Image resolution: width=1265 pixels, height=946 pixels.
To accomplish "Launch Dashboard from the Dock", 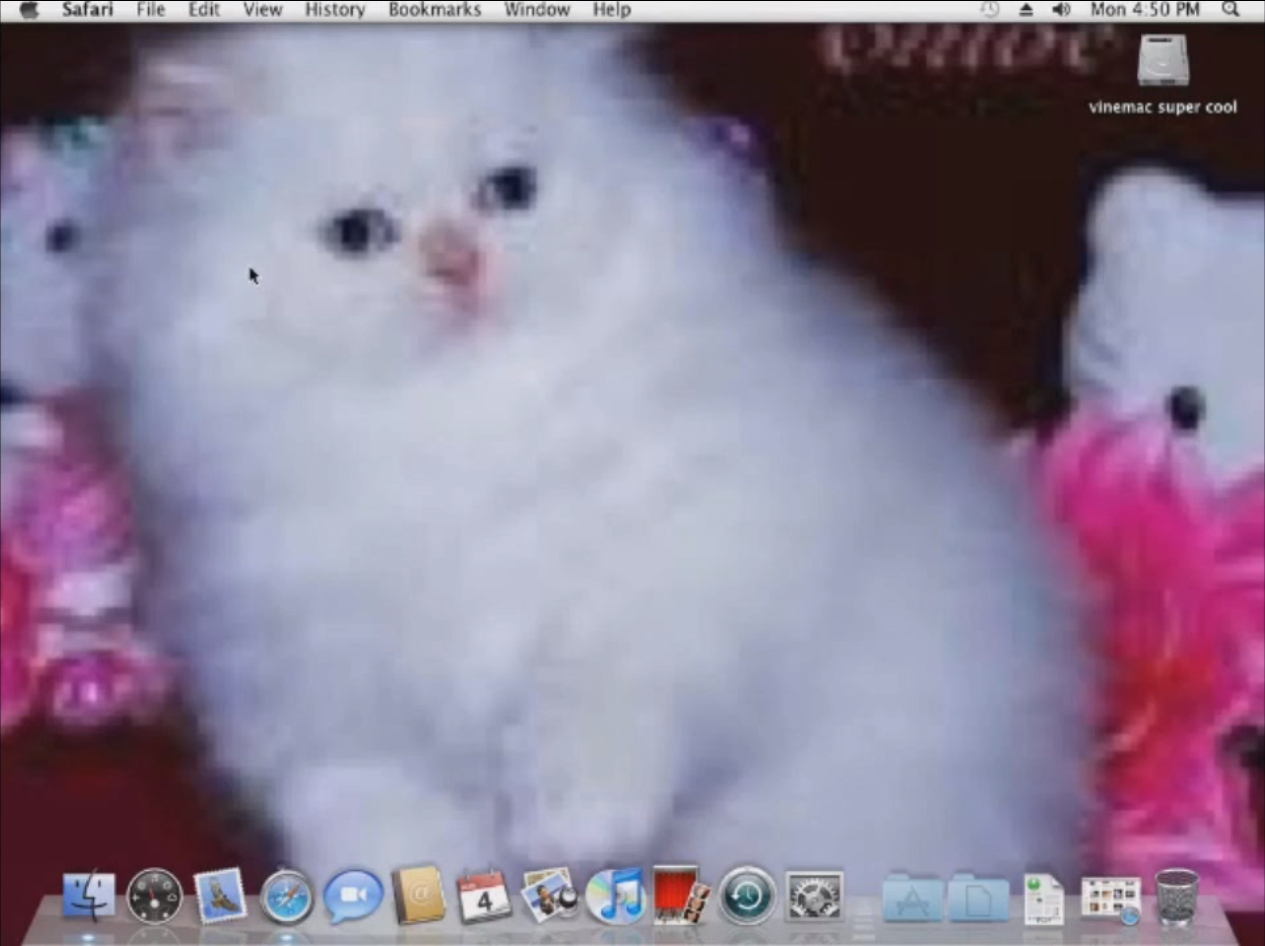I will pyautogui.click(x=155, y=895).
